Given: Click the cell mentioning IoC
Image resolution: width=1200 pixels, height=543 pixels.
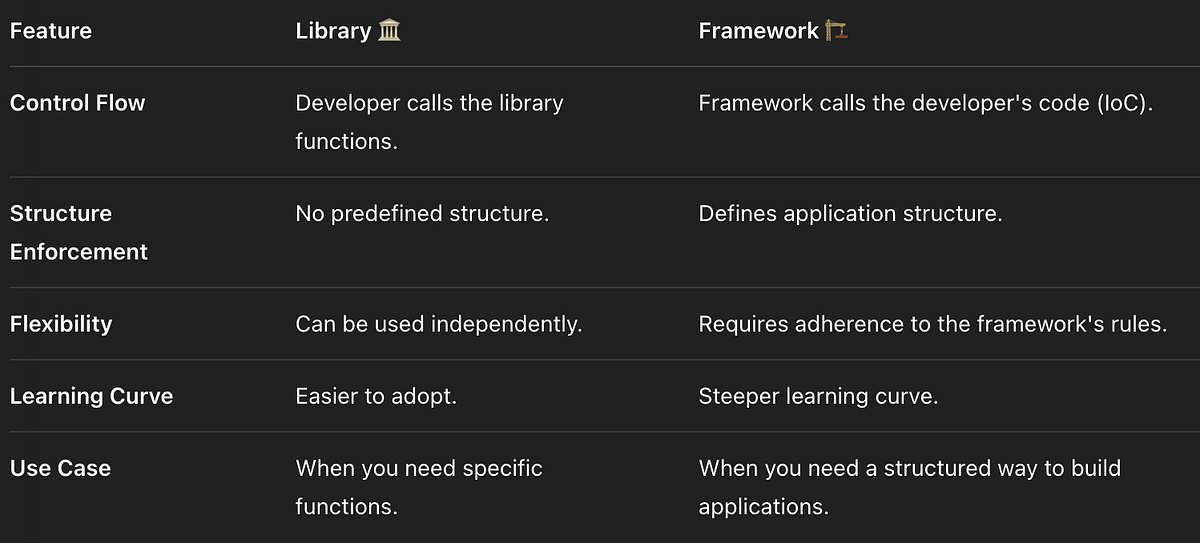Looking at the screenshot, I should click(926, 103).
